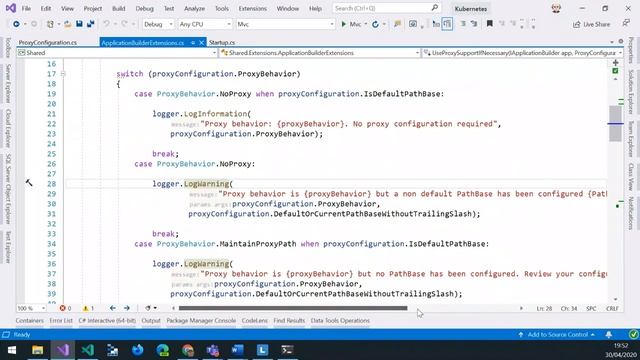This screenshot has width=640, height=360.
Task: Open the terminal app from taskbar
Action: click(287, 350)
